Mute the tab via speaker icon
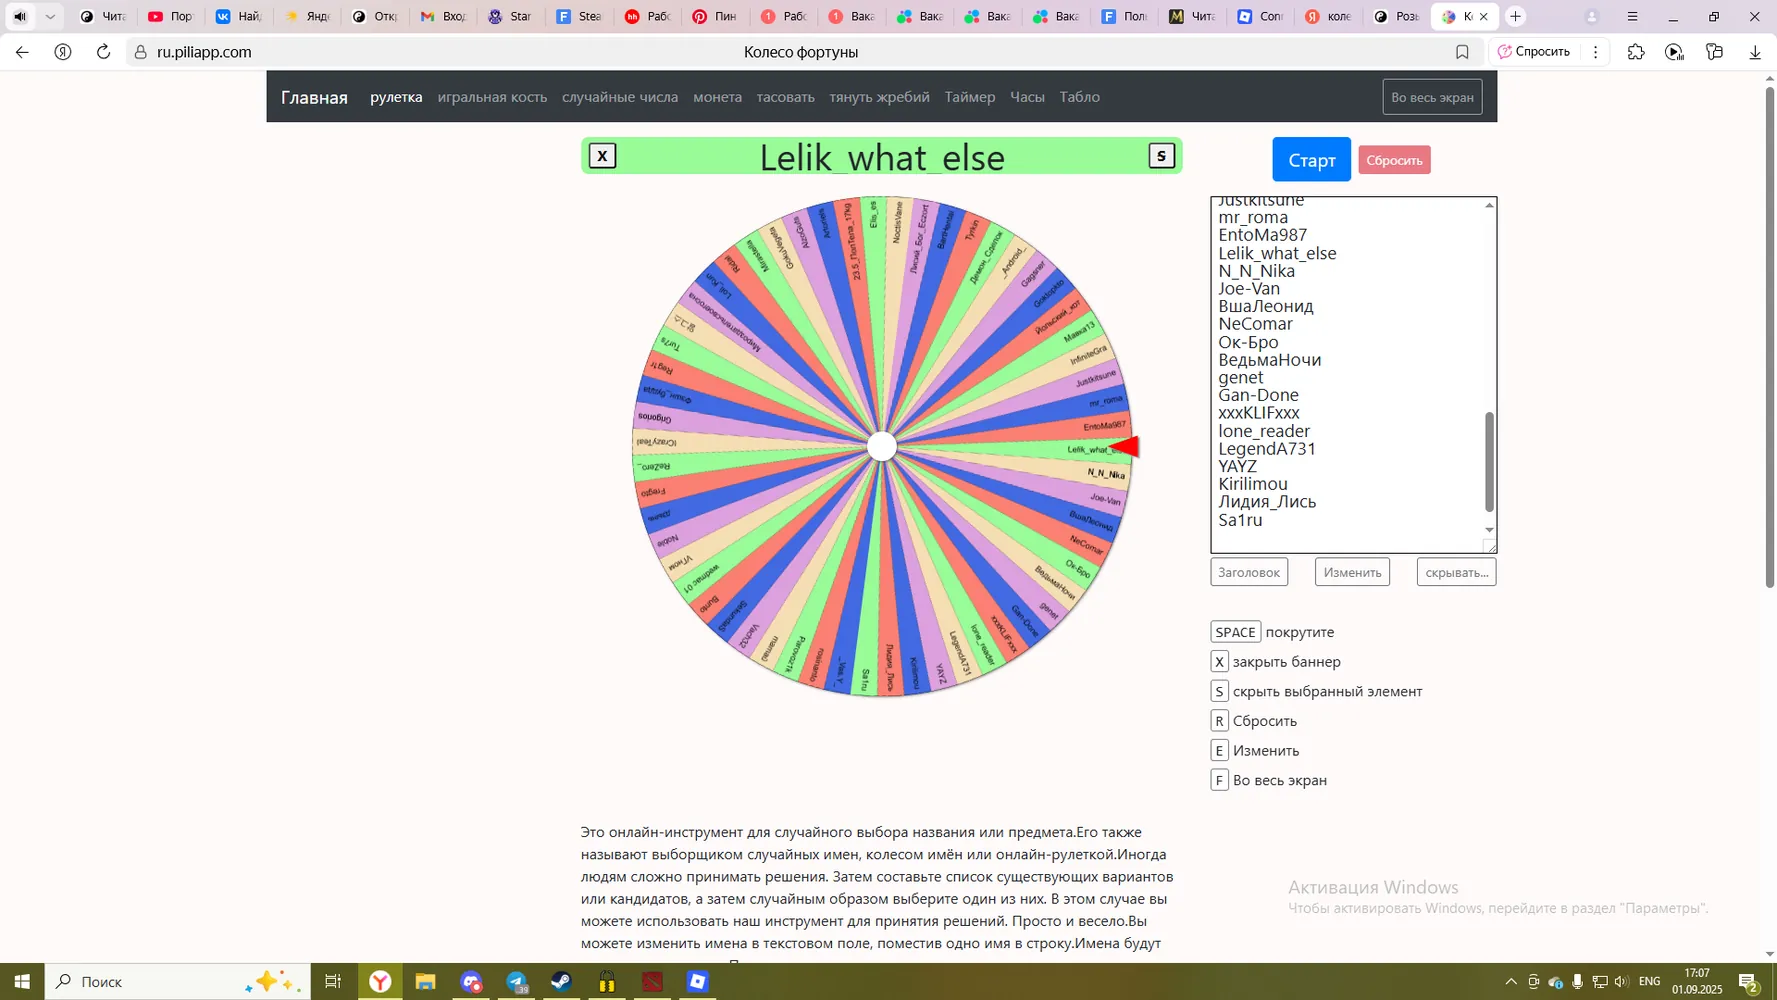Screen dimensions: 1777x1000 click(x=20, y=16)
